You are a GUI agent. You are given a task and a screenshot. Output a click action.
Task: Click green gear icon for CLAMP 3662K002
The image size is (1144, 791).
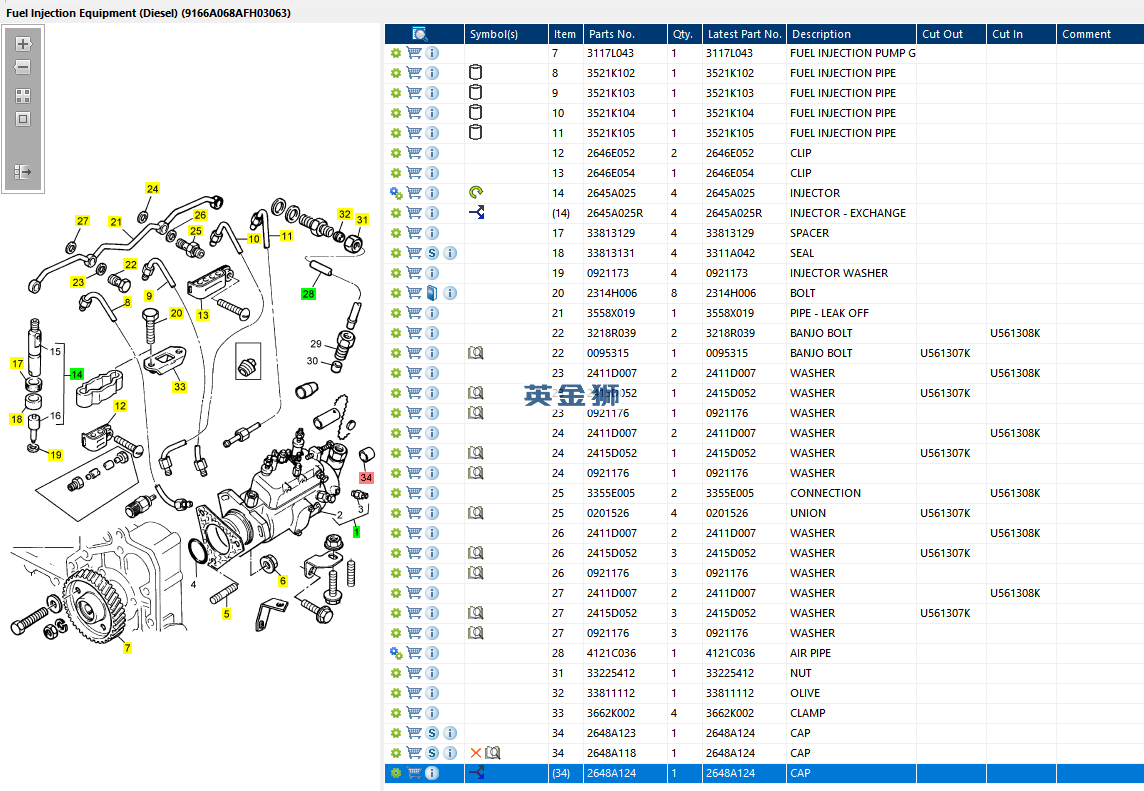pos(396,713)
